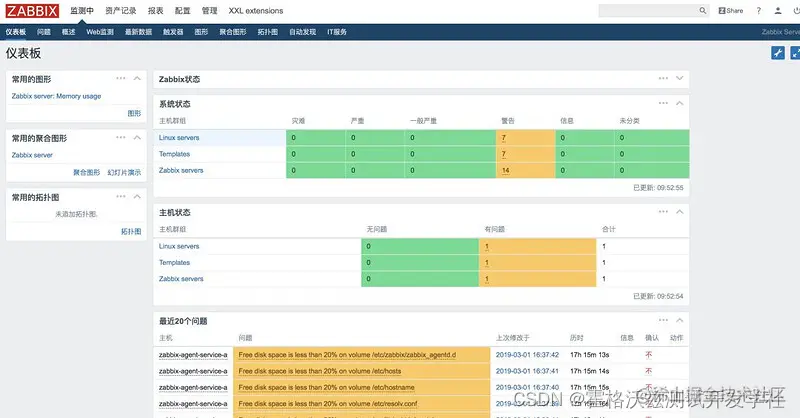Switch to the 概述 submenu tab
The height and width of the screenshot is (418, 800).
pyautogui.click(x=68, y=32)
